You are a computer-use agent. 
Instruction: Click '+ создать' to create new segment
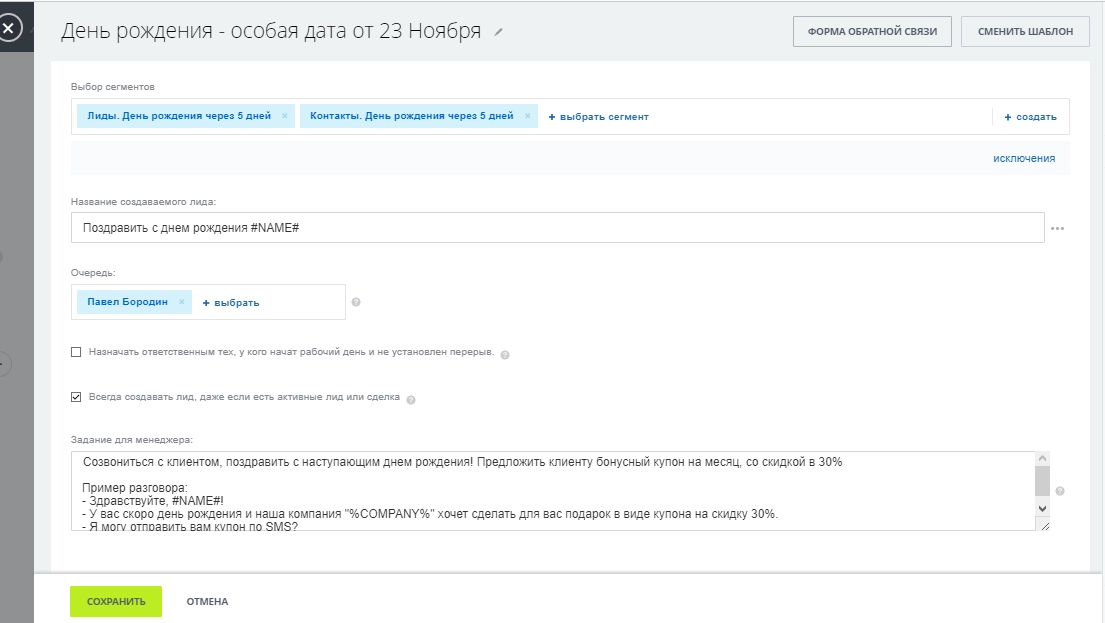[x=1030, y=117]
